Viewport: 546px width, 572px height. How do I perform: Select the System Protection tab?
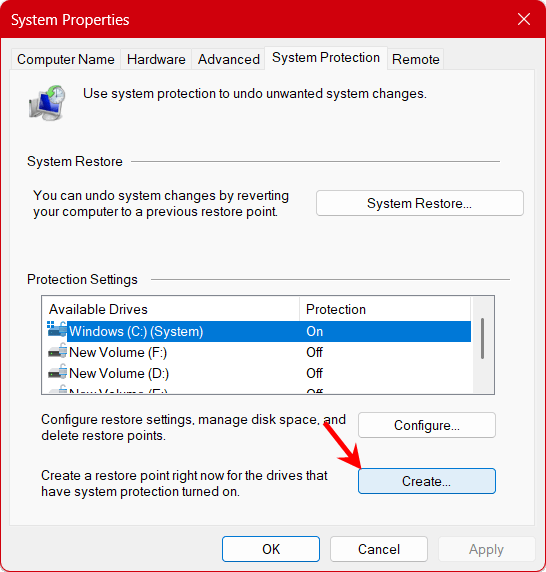tap(326, 58)
